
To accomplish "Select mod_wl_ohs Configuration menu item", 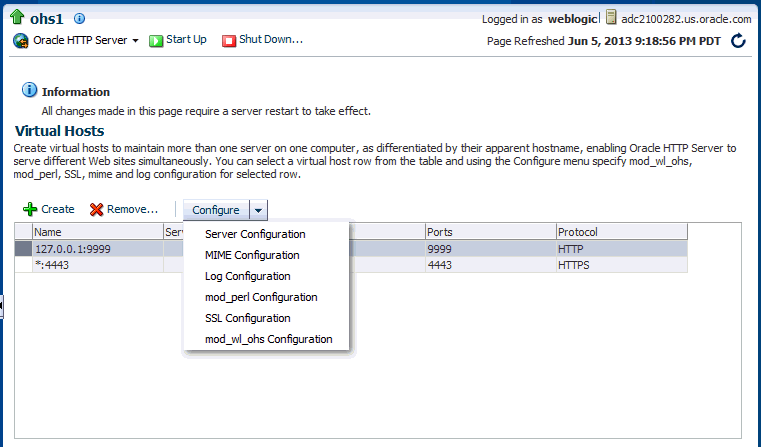I will 269,339.
